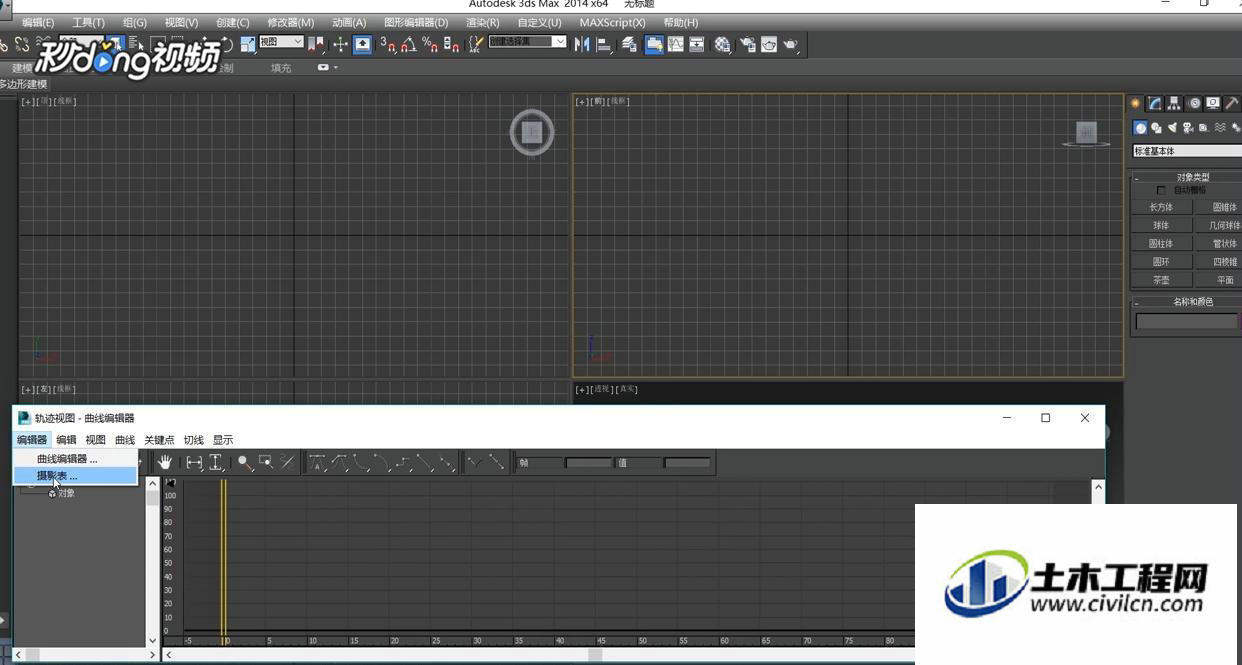Toggle the Angle Snap icon

(x=409, y=44)
